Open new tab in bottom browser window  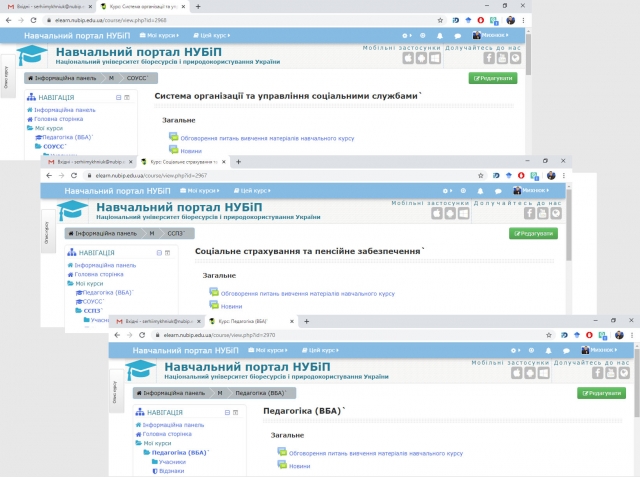click(307, 322)
